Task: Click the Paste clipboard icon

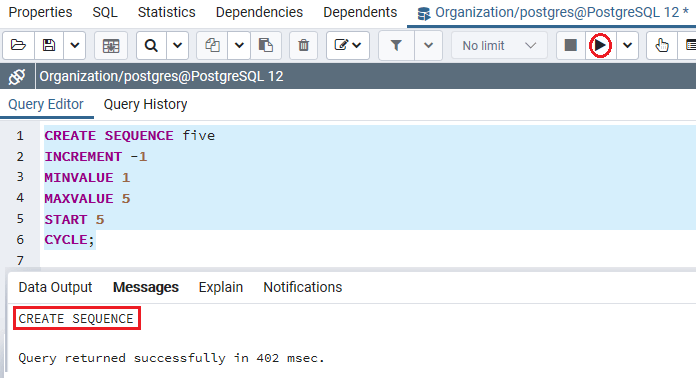Action: coord(266,45)
